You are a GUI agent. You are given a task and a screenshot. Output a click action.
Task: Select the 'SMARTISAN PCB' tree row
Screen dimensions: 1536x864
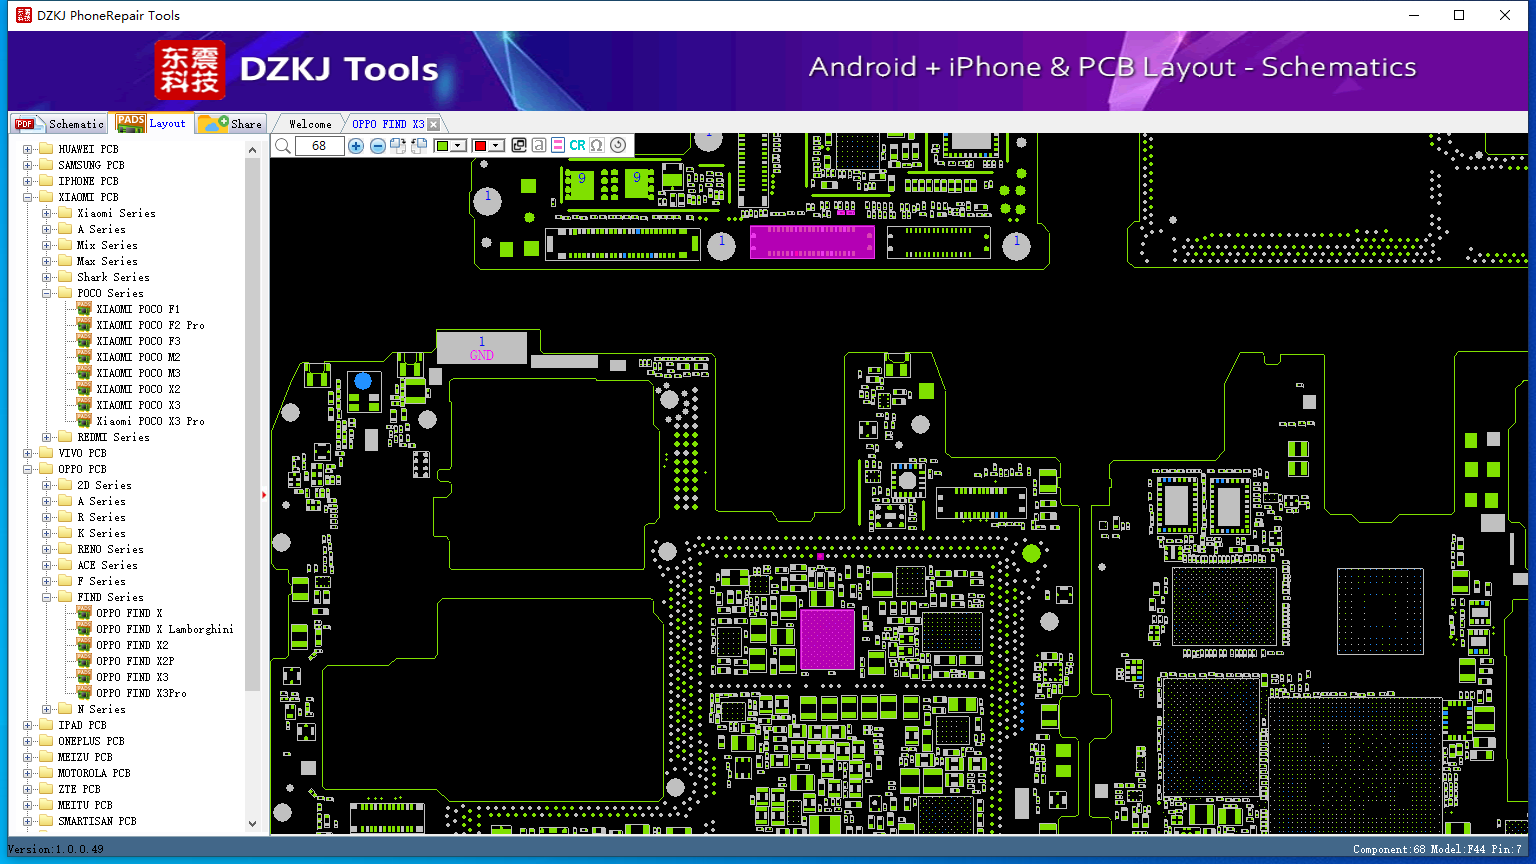pyautogui.click(x=97, y=821)
